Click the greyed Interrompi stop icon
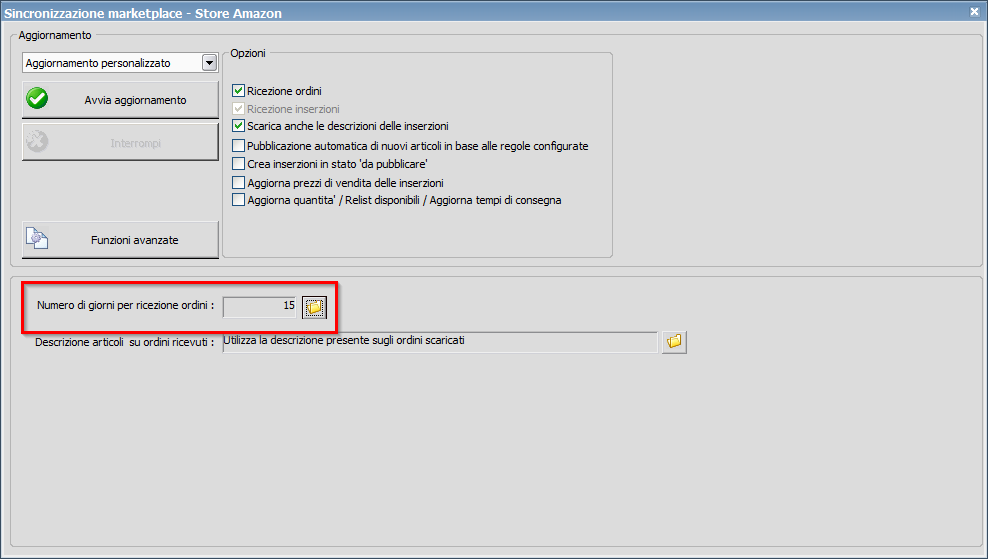988x559 pixels. click(x=37, y=141)
